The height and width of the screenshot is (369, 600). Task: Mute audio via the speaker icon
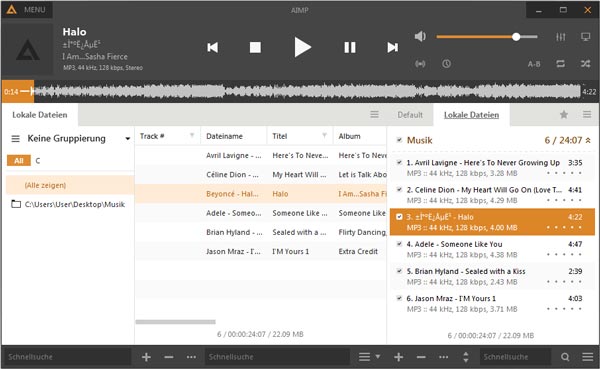pyautogui.click(x=420, y=37)
